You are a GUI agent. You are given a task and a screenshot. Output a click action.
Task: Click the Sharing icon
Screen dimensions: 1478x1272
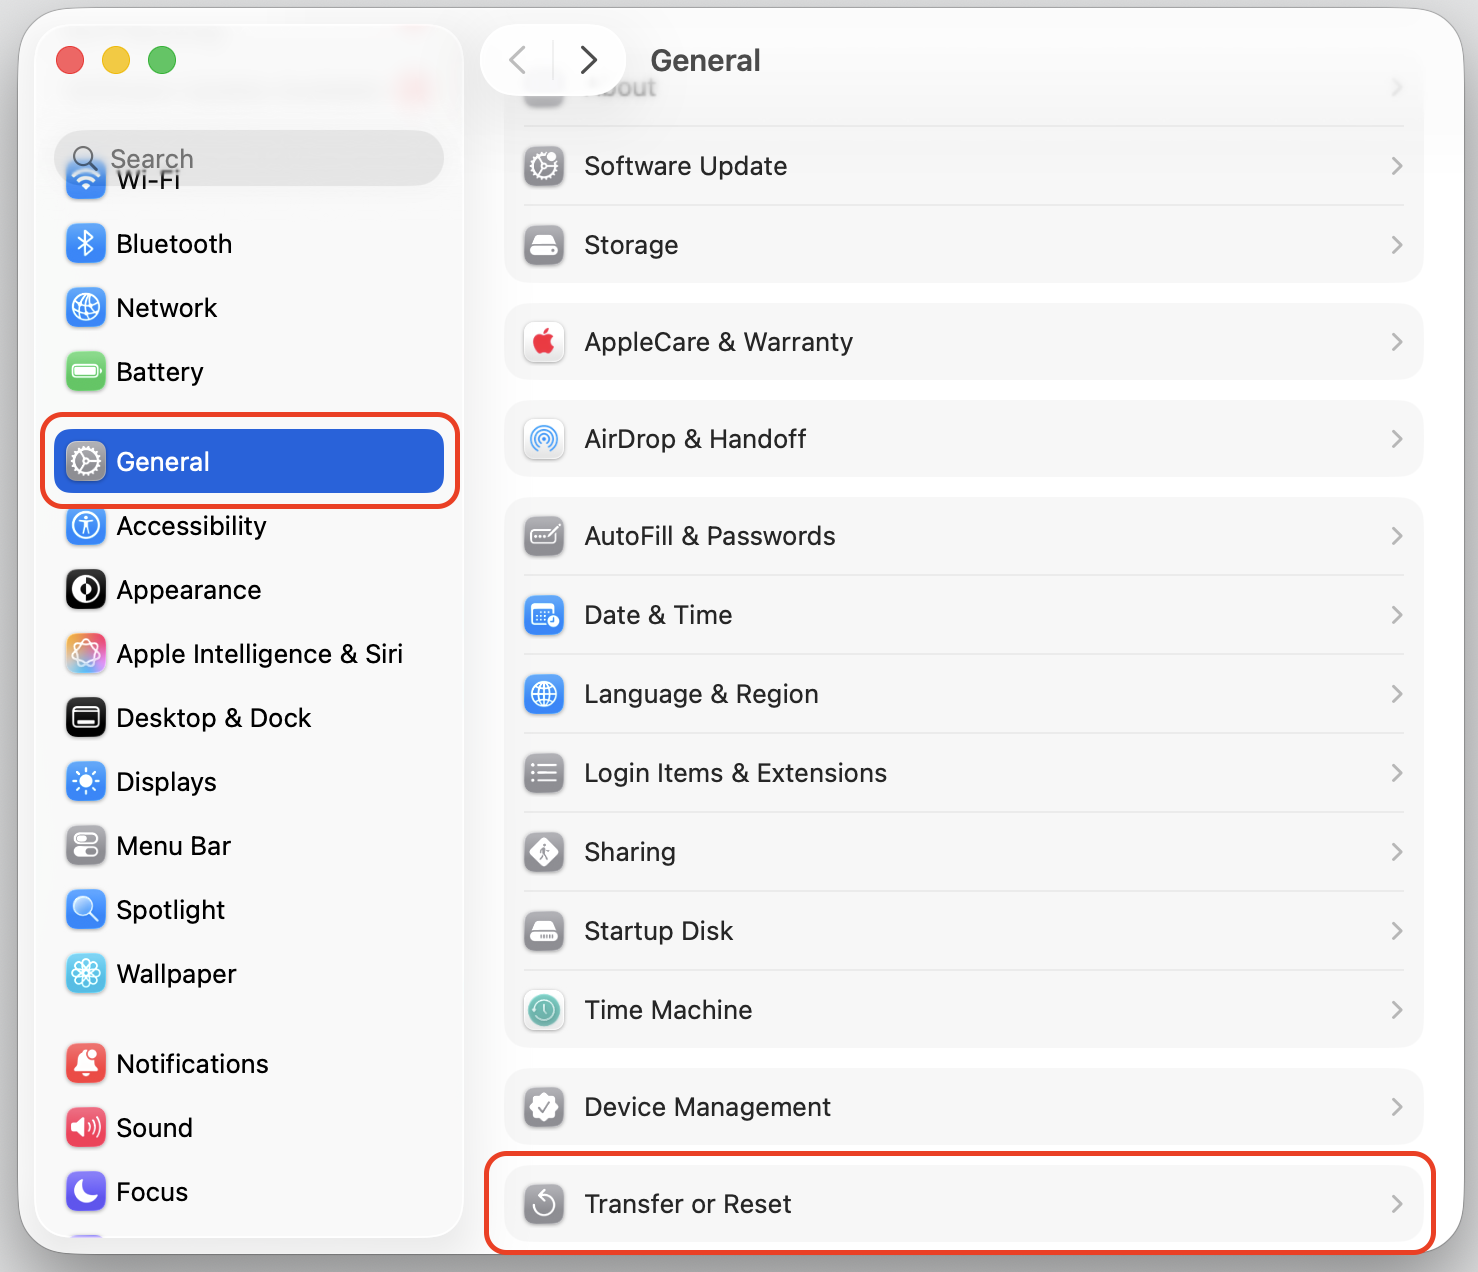coord(544,852)
